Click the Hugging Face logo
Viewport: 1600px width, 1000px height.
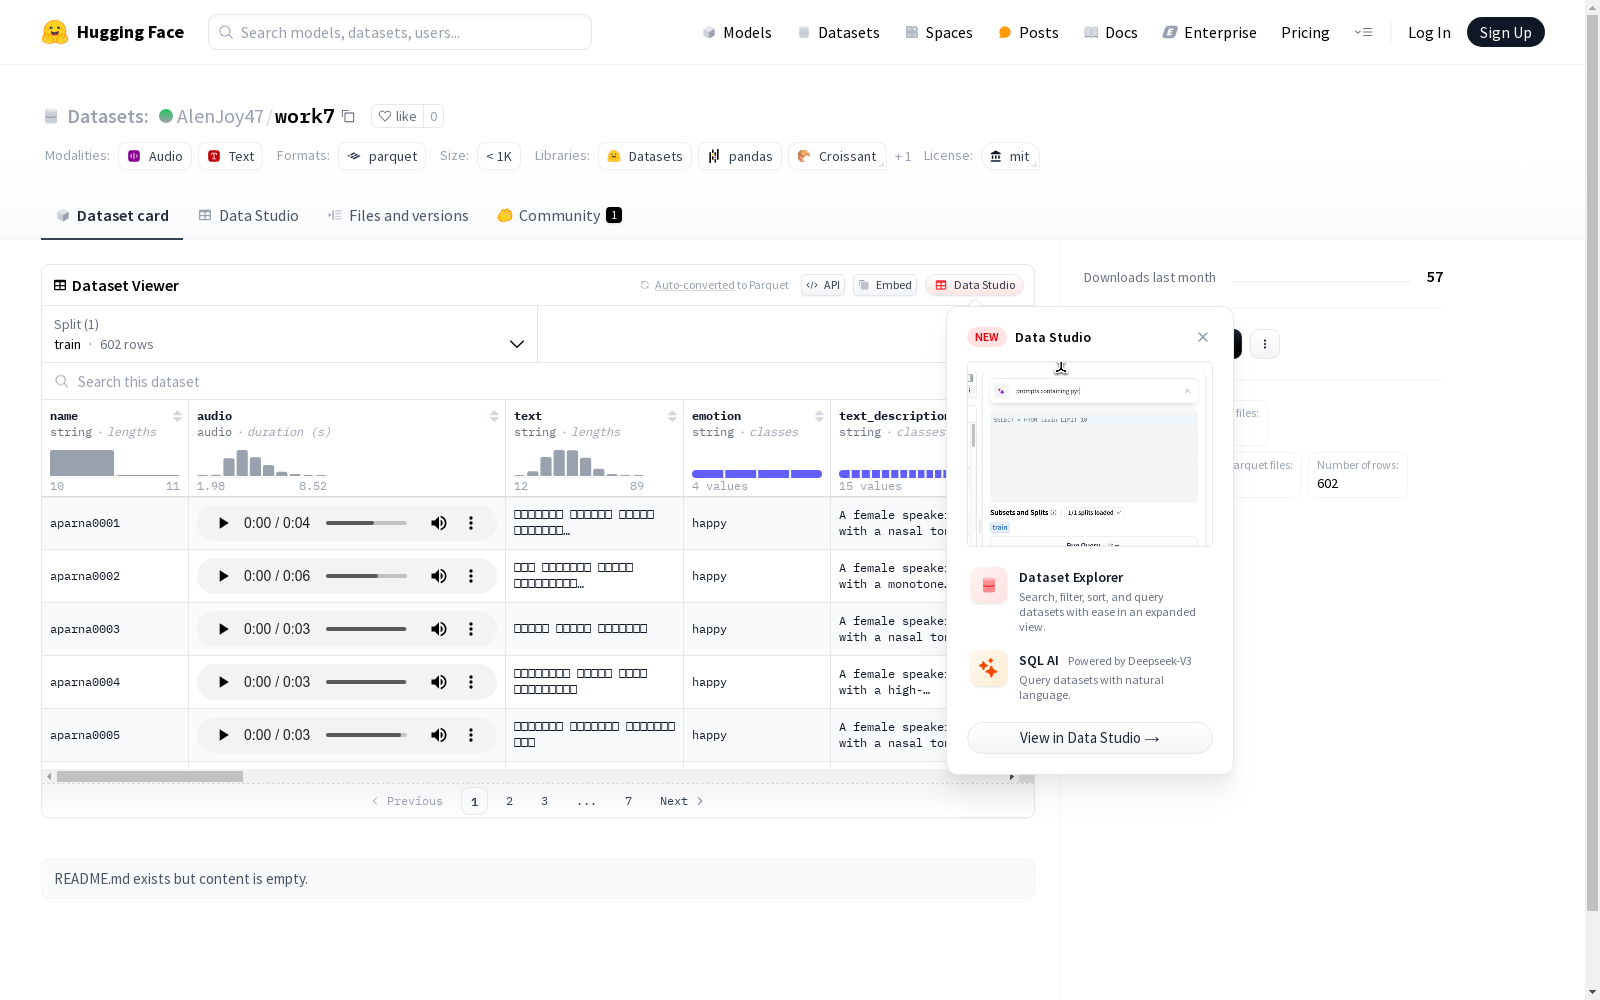[x=112, y=32]
